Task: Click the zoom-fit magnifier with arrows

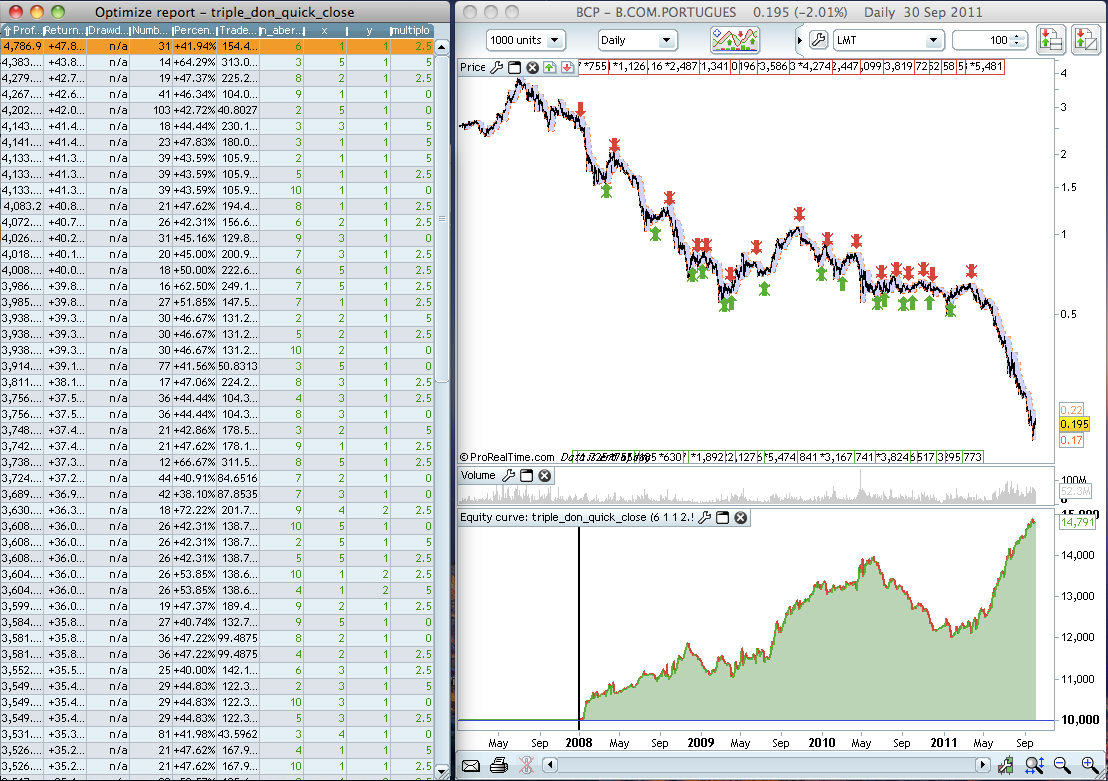Action: coord(1035,765)
